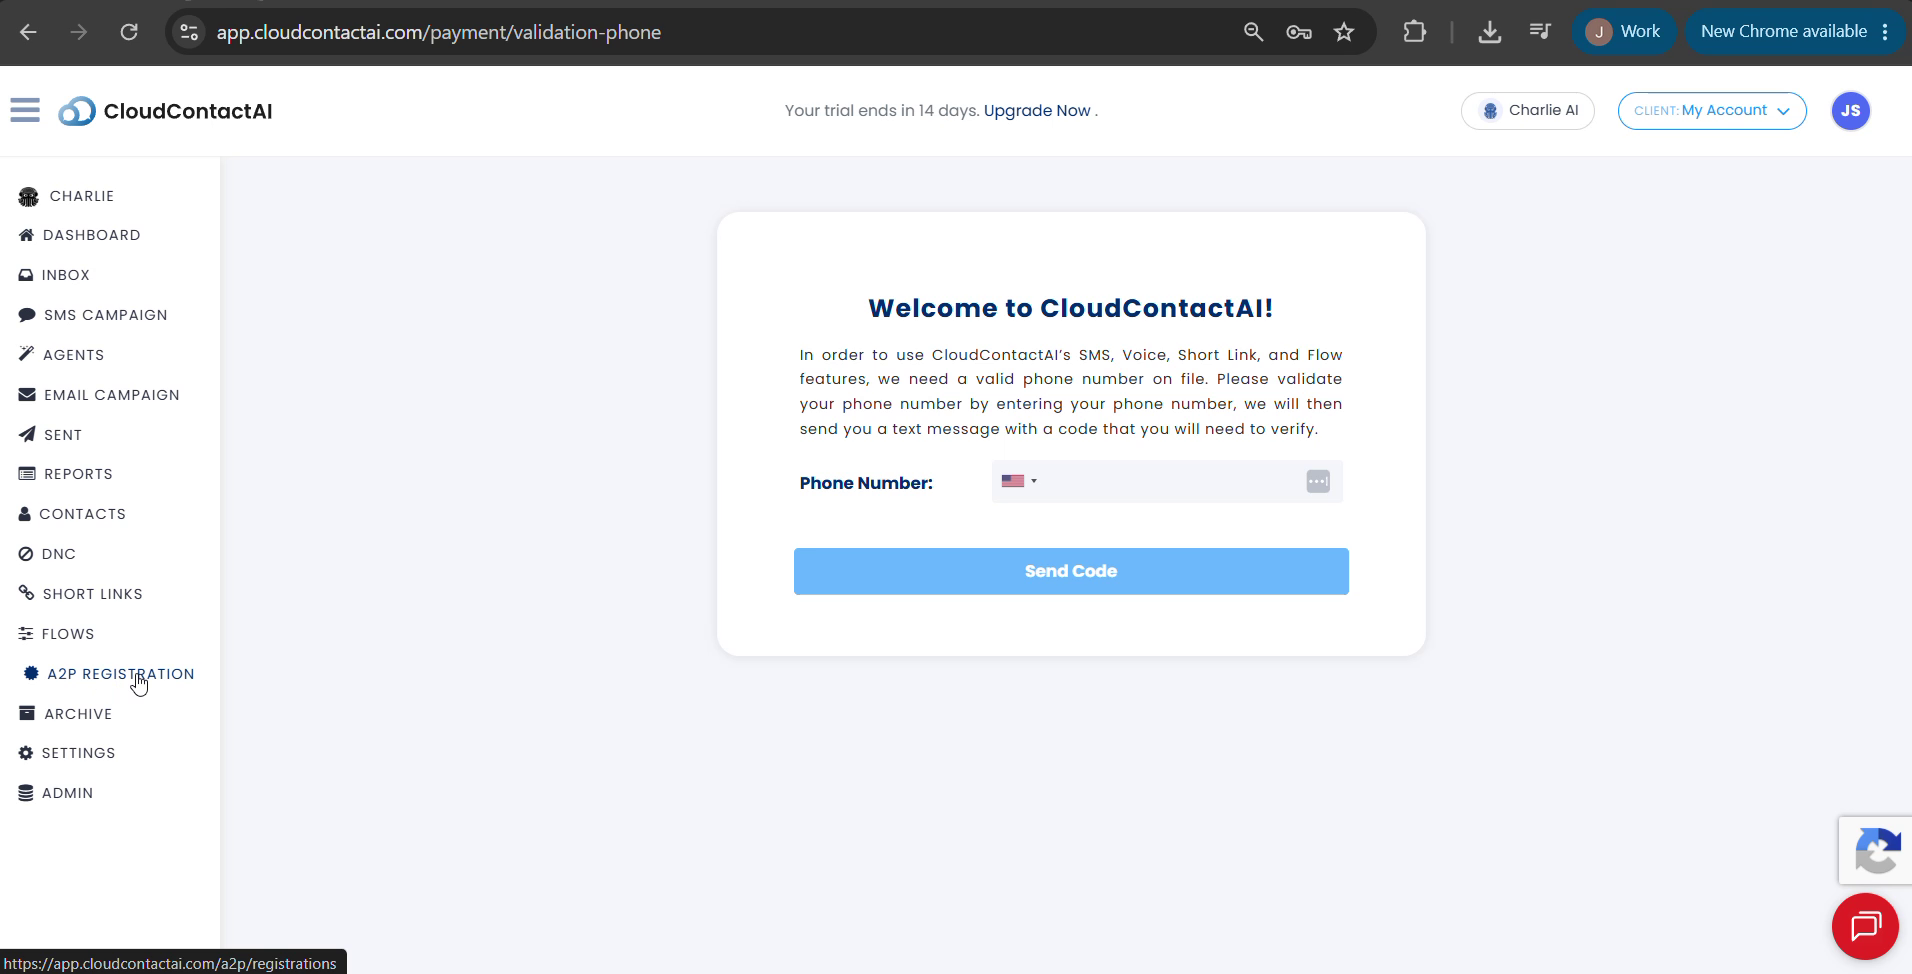Open DNC in the sidebar

point(59,554)
